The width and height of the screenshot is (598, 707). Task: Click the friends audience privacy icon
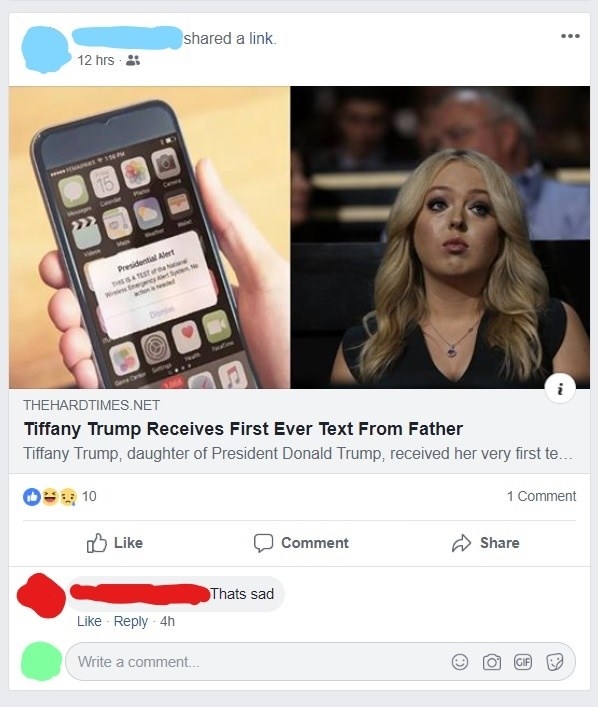pyautogui.click(x=133, y=60)
